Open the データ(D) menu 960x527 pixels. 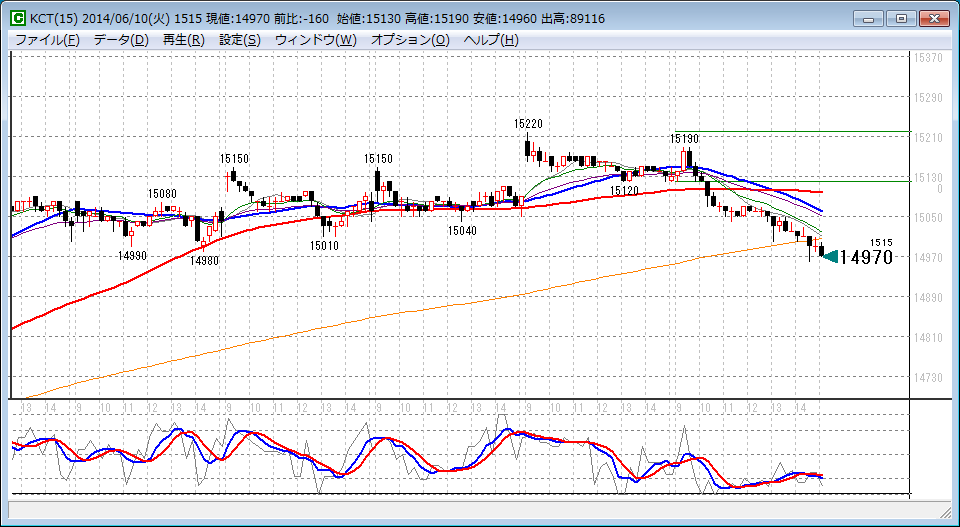pyautogui.click(x=121, y=40)
